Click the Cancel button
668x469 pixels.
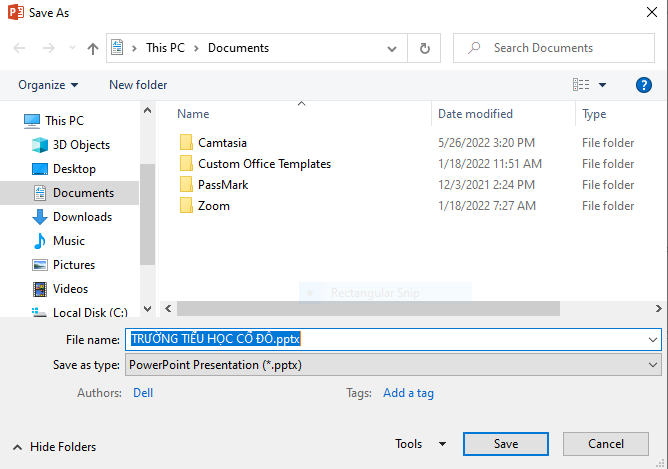(x=605, y=444)
